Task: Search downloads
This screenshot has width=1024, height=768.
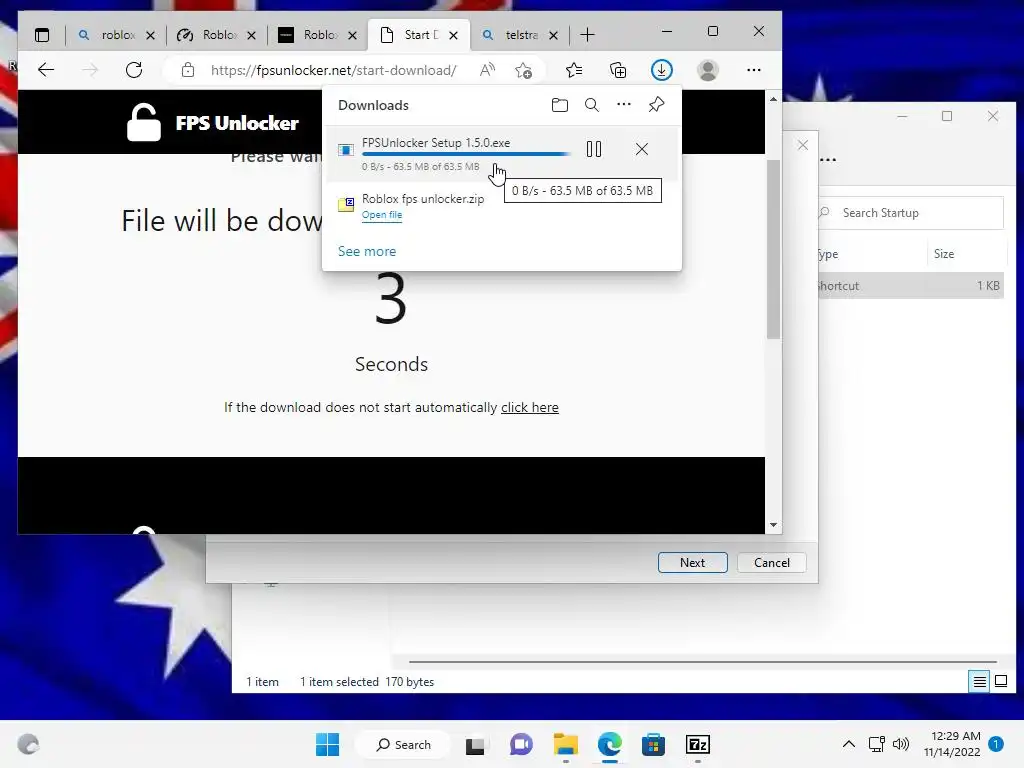Action: (x=592, y=104)
